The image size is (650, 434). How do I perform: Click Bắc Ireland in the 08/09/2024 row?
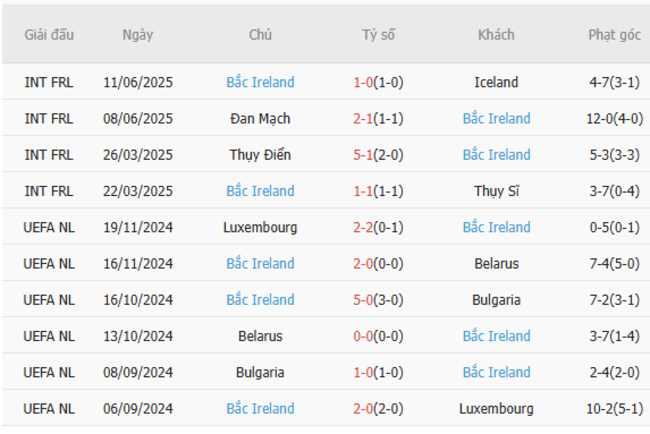tap(496, 372)
